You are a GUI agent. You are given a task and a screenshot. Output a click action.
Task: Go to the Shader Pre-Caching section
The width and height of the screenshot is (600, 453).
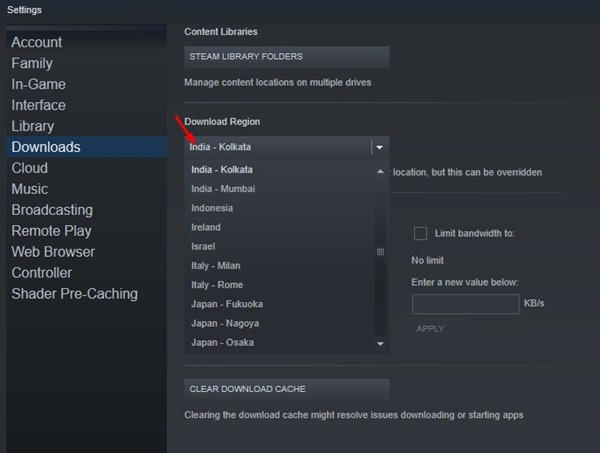point(75,294)
